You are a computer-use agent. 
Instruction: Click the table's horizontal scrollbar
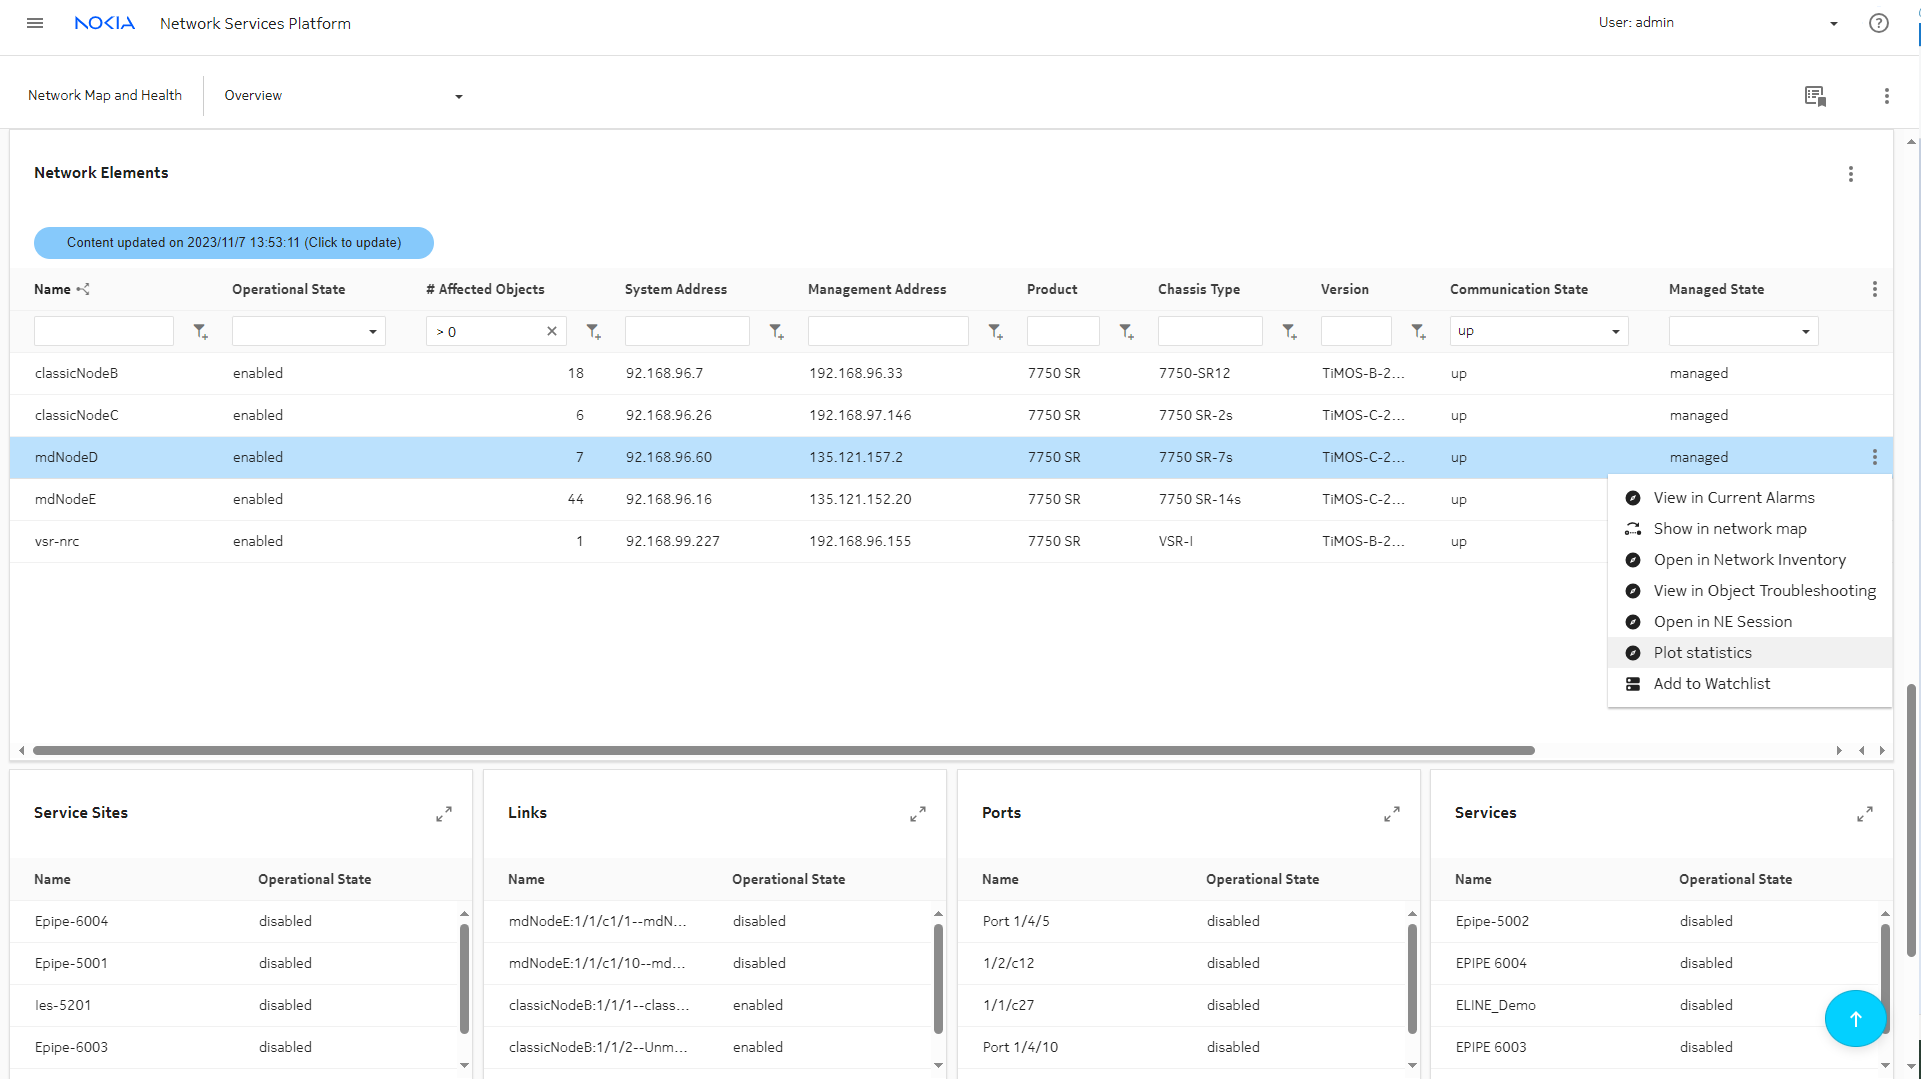coord(783,750)
